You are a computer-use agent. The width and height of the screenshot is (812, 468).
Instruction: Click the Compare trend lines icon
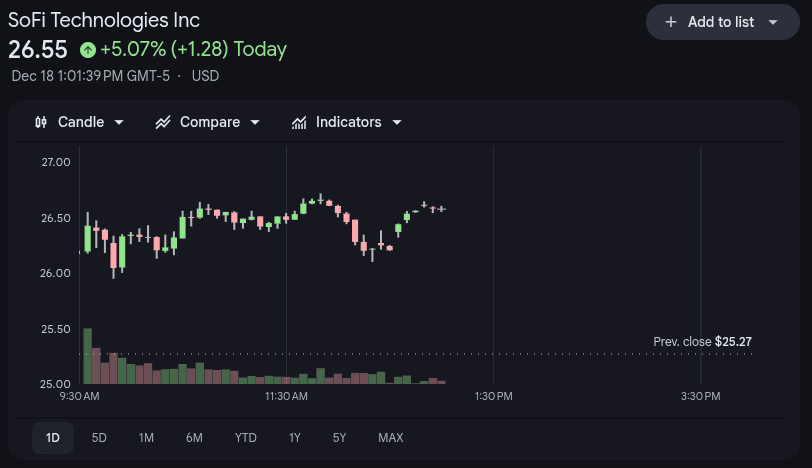click(163, 122)
